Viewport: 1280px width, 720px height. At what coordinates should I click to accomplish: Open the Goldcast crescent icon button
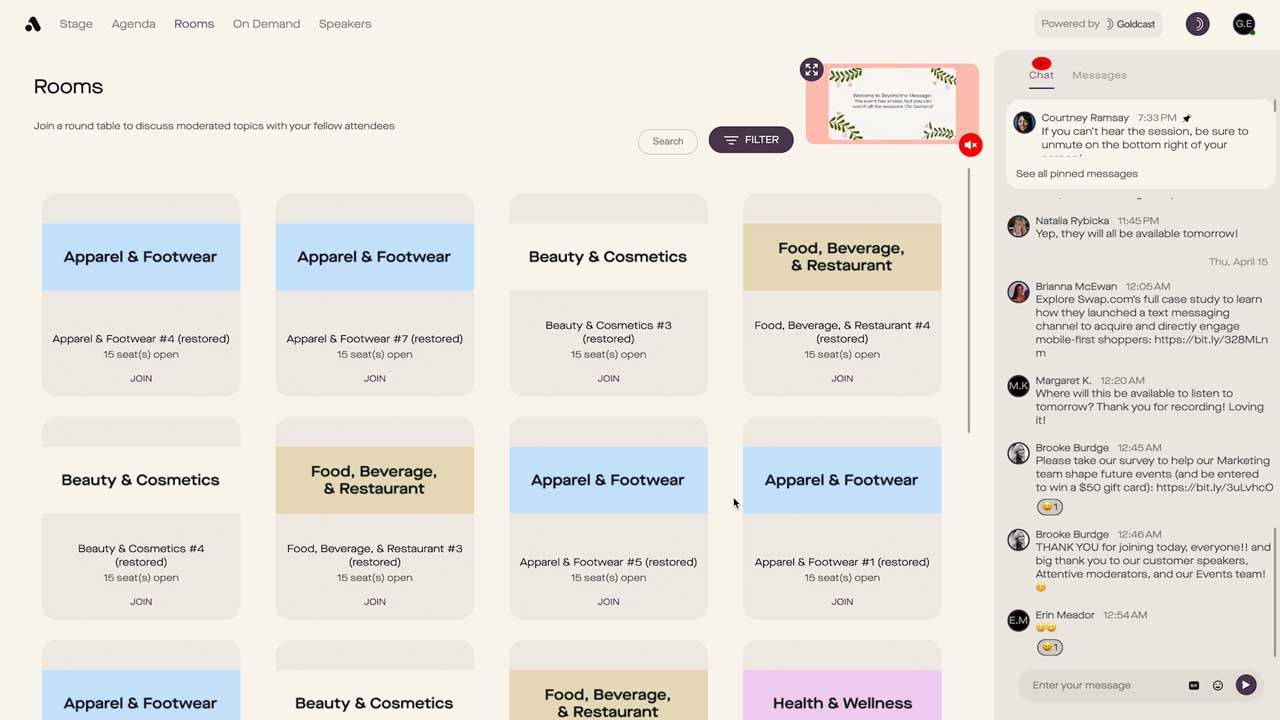click(1197, 24)
